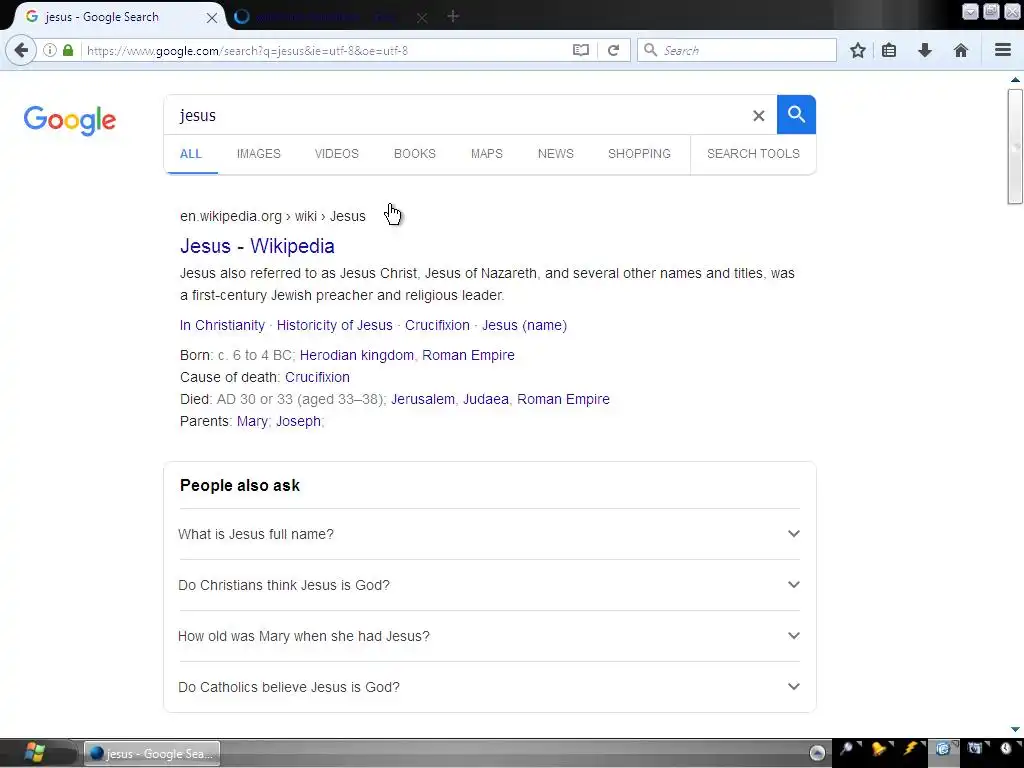Open the SEARCH TOOLS options
The height and width of the screenshot is (768, 1024).
pyautogui.click(x=753, y=153)
